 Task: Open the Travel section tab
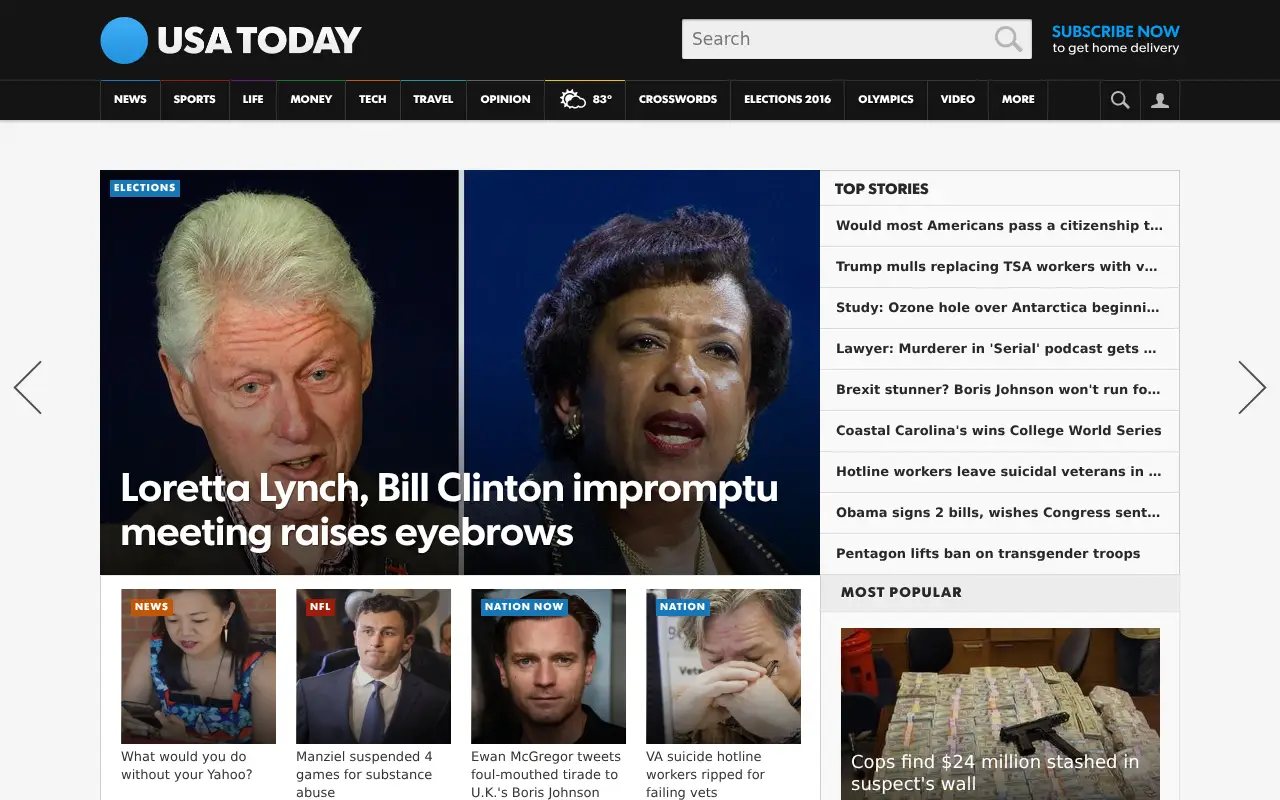[x=433, y=100]
